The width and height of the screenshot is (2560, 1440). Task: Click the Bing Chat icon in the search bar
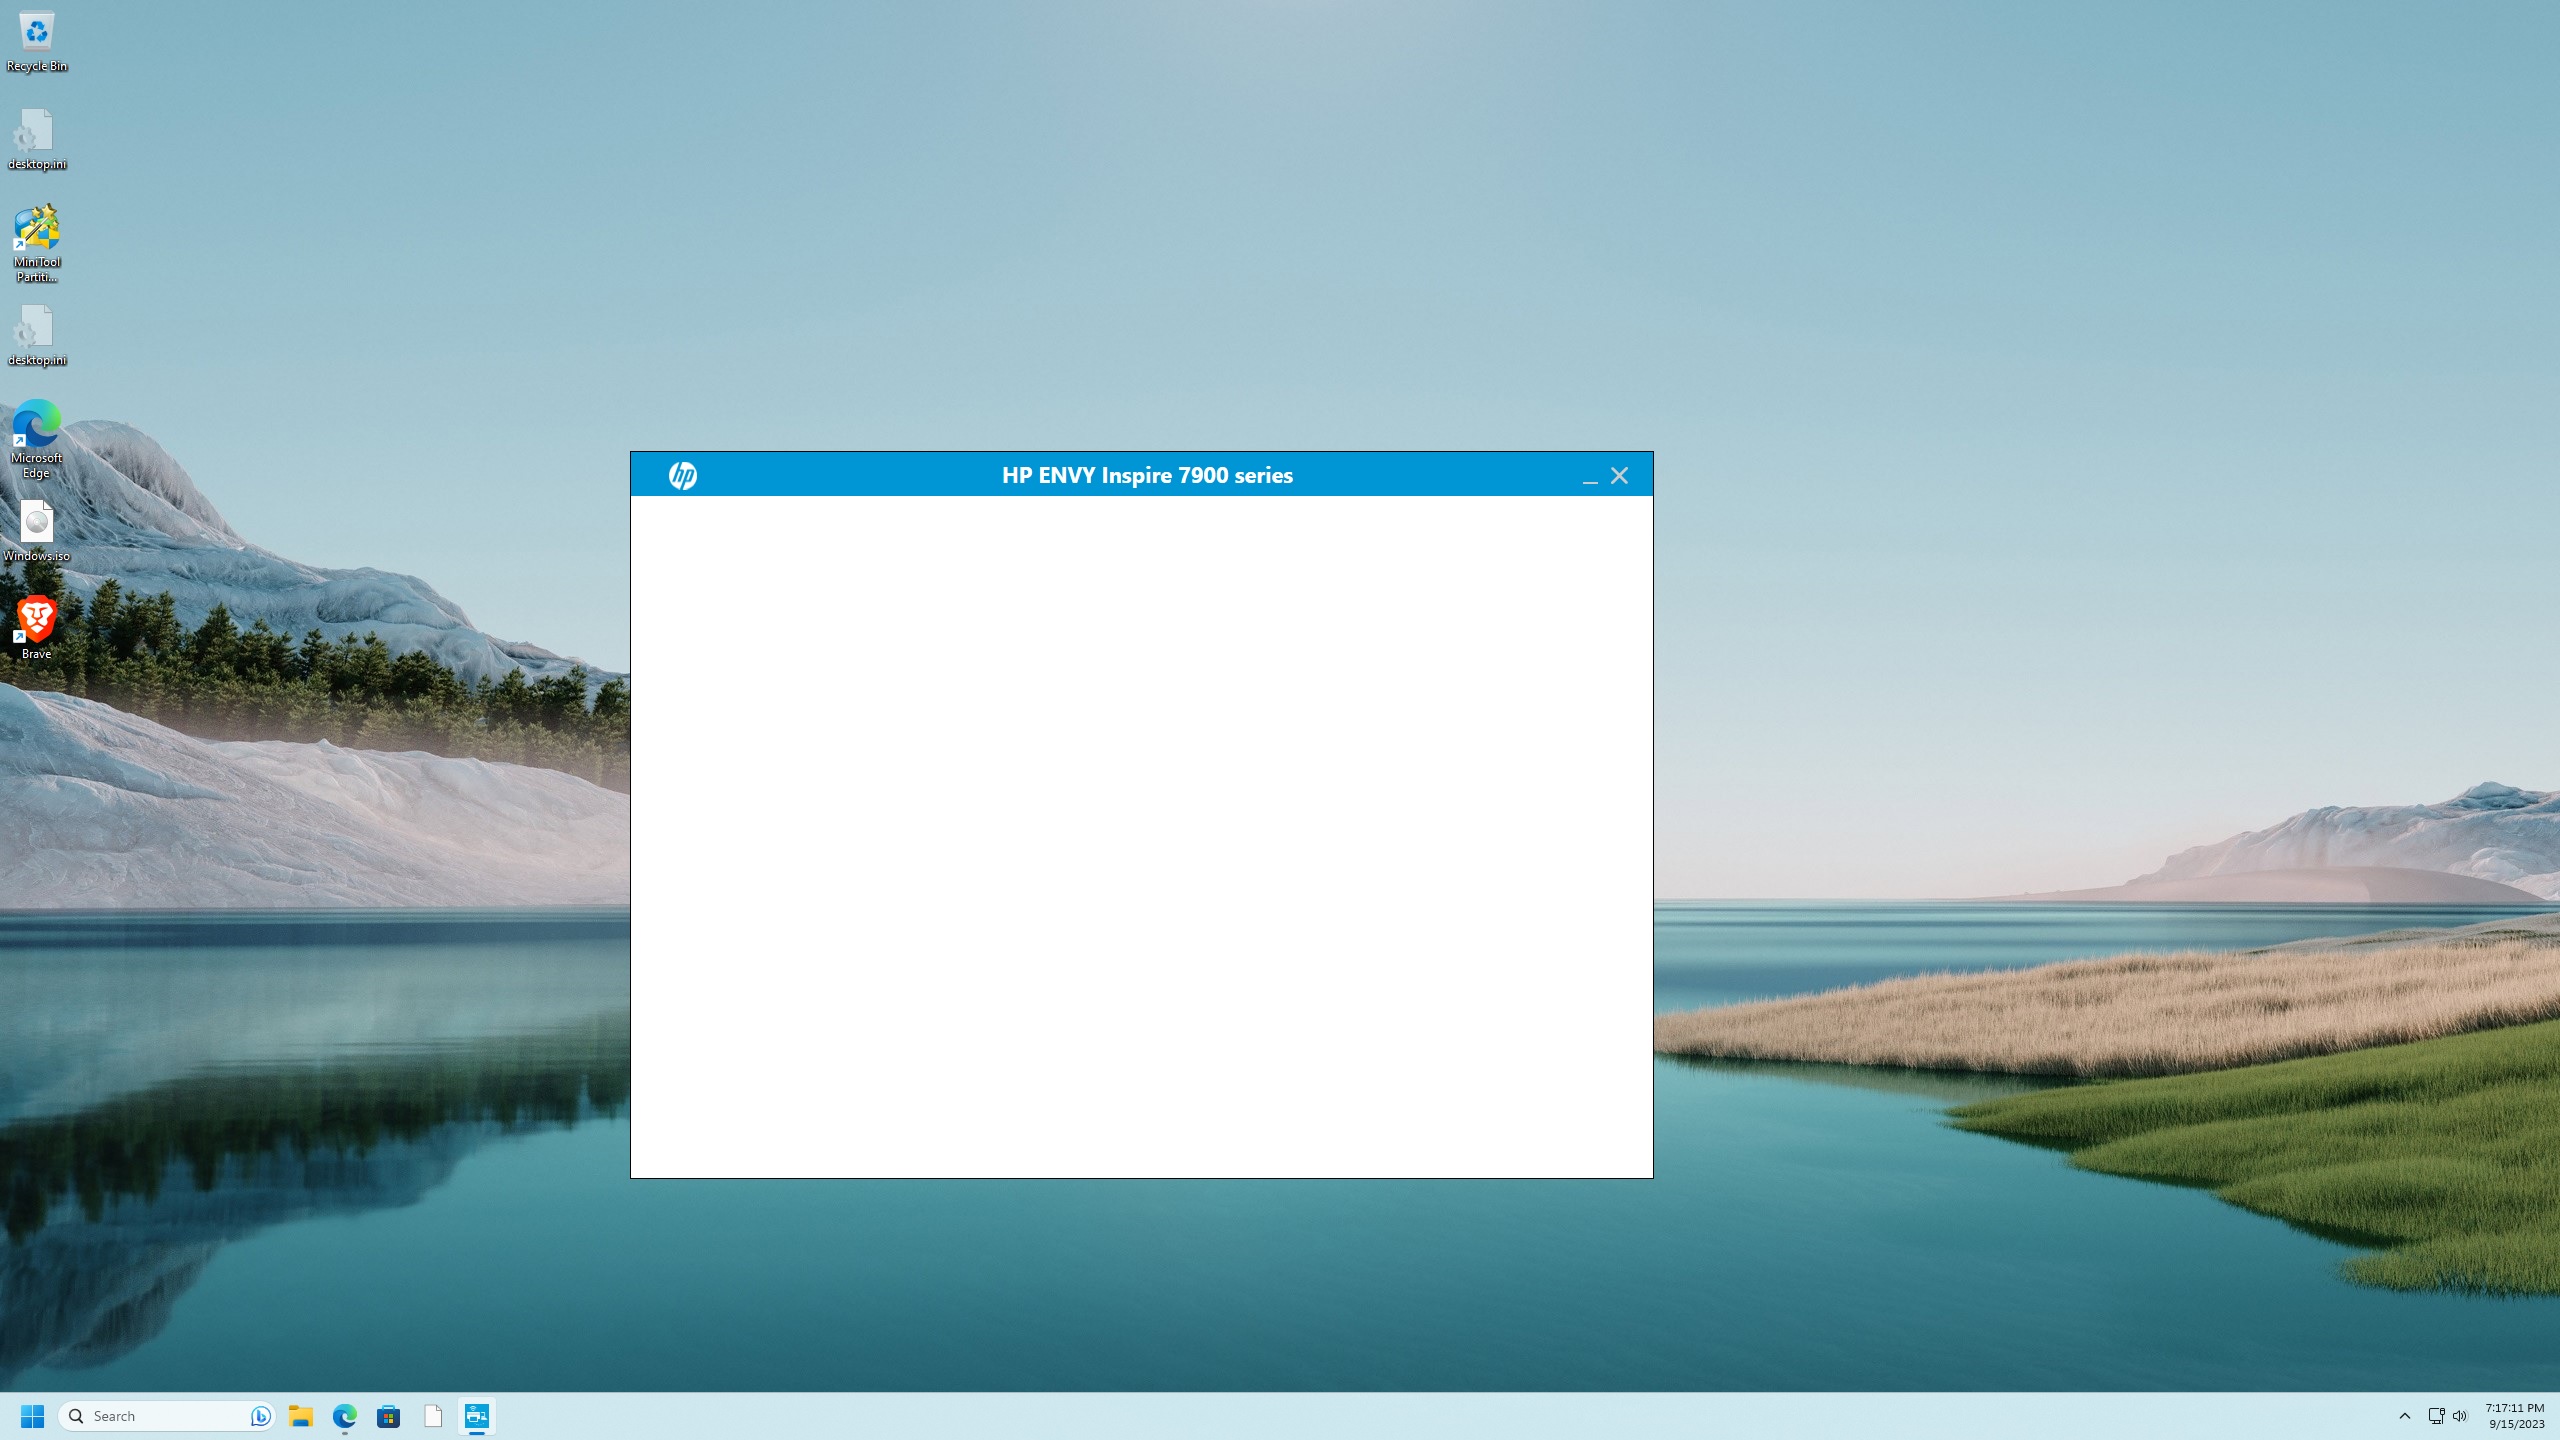(260, 1416)
